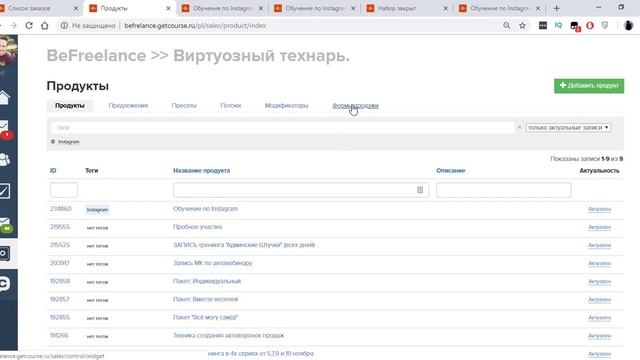
Task: Open a new browser tab
Action: click(556, 8)
